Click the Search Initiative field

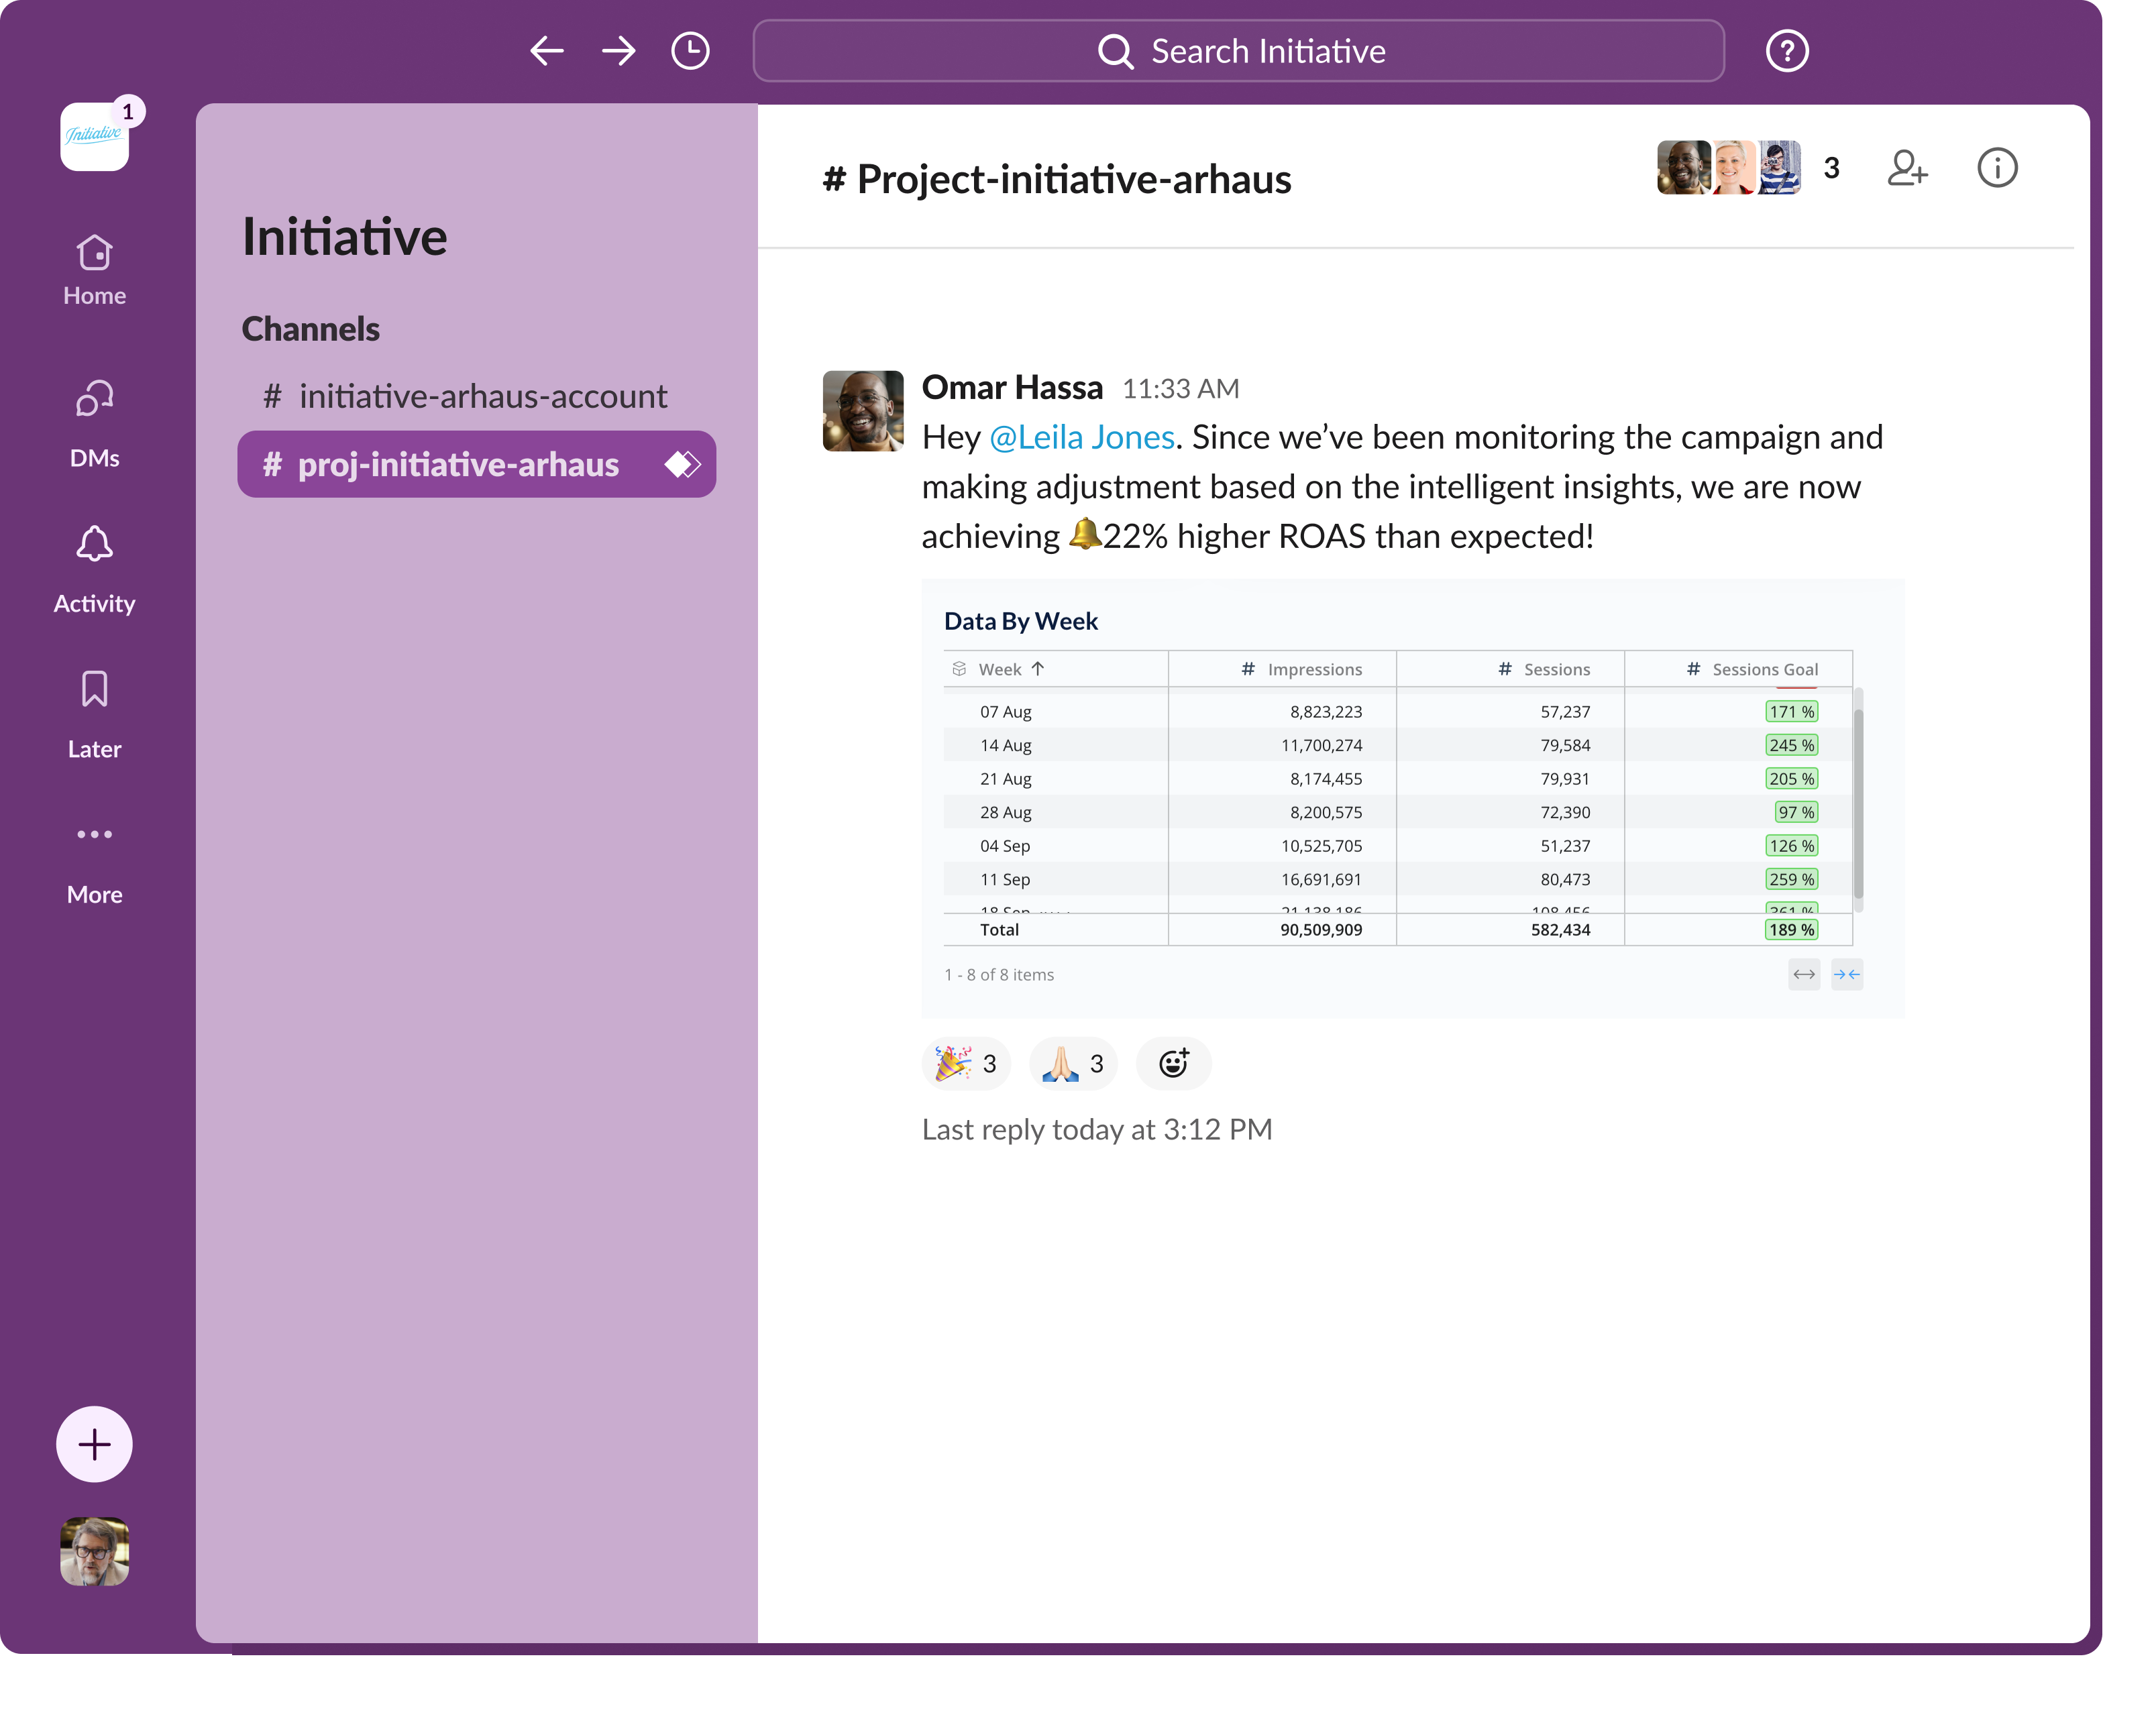[1238, 50]
